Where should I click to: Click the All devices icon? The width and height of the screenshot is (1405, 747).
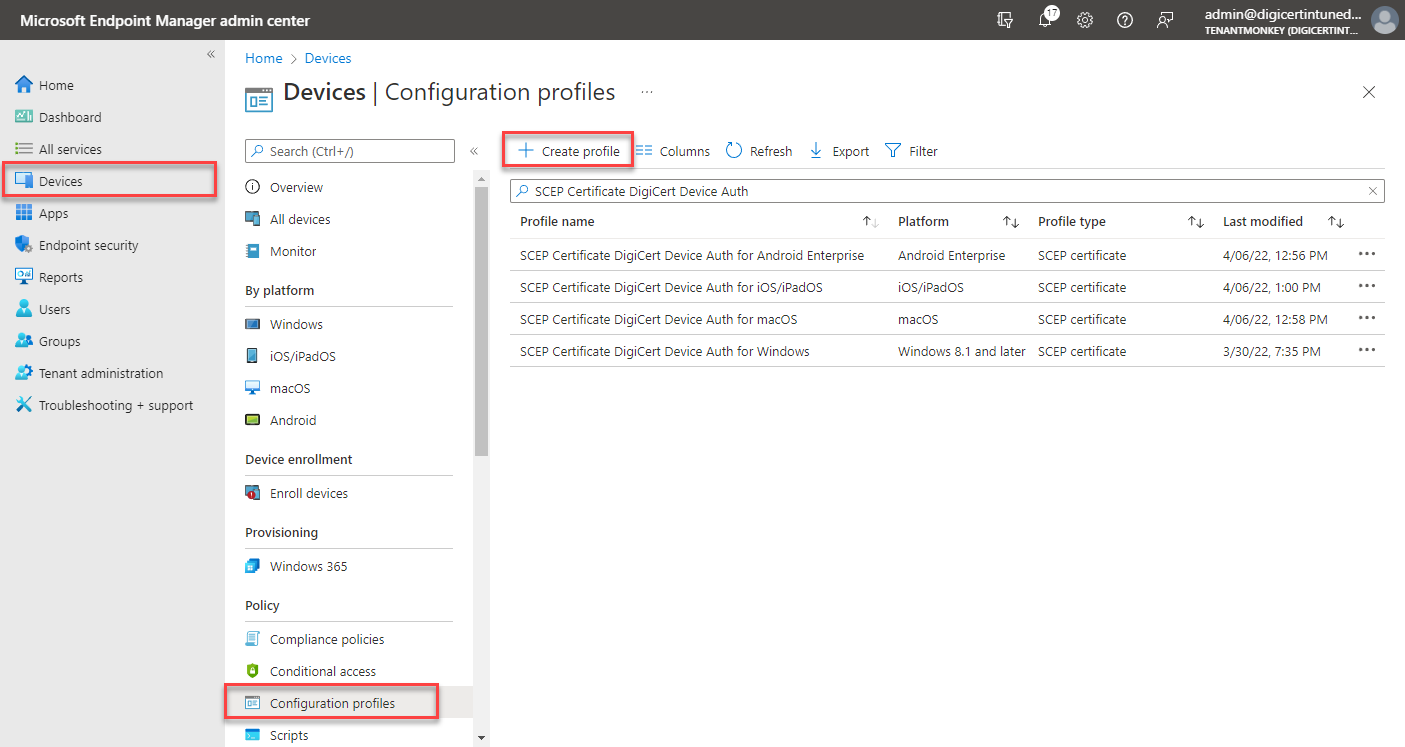pyautogui.click(x=253, y=219)
